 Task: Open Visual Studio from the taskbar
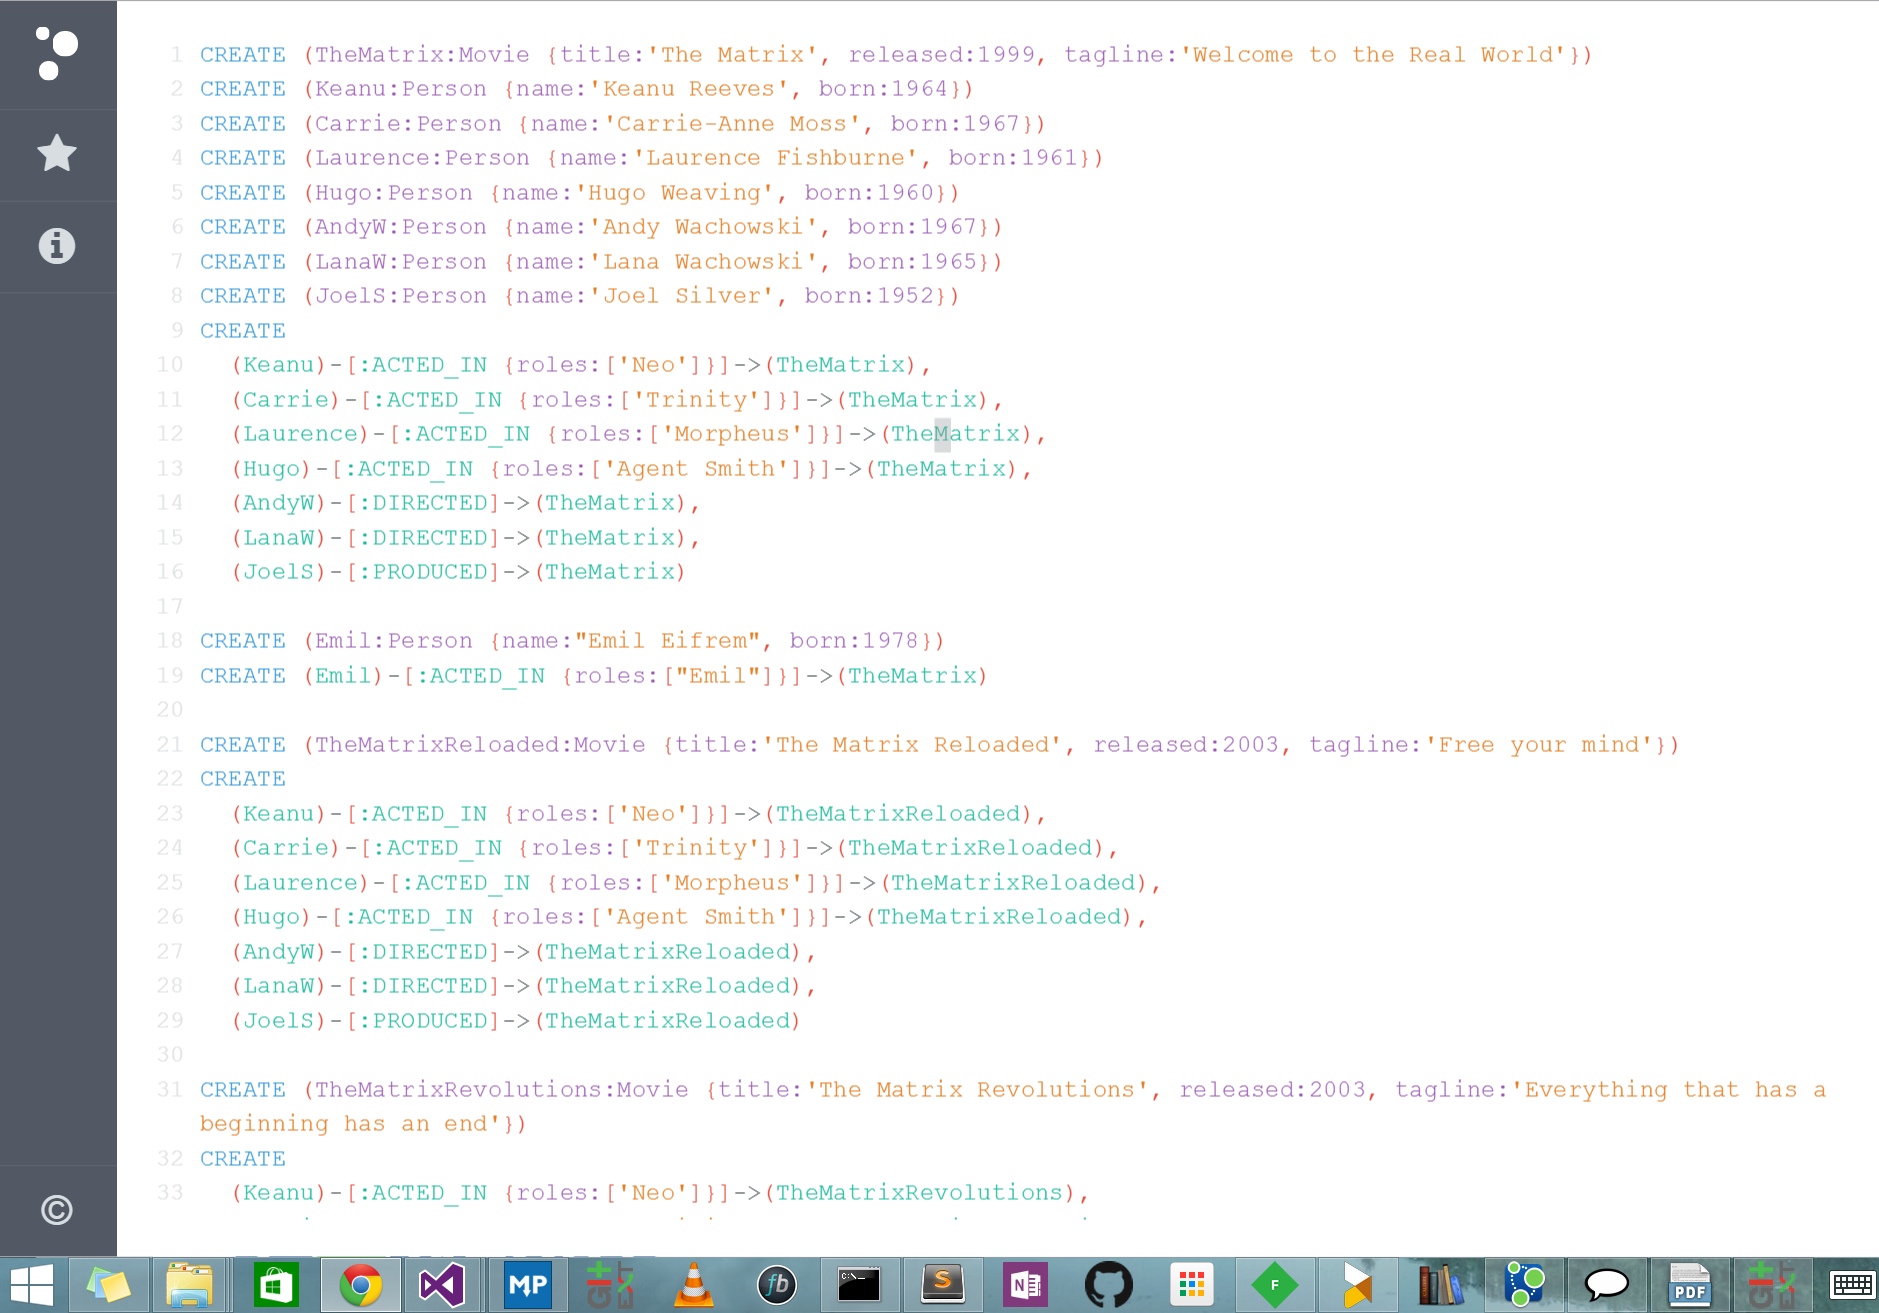coord(443,1285)
